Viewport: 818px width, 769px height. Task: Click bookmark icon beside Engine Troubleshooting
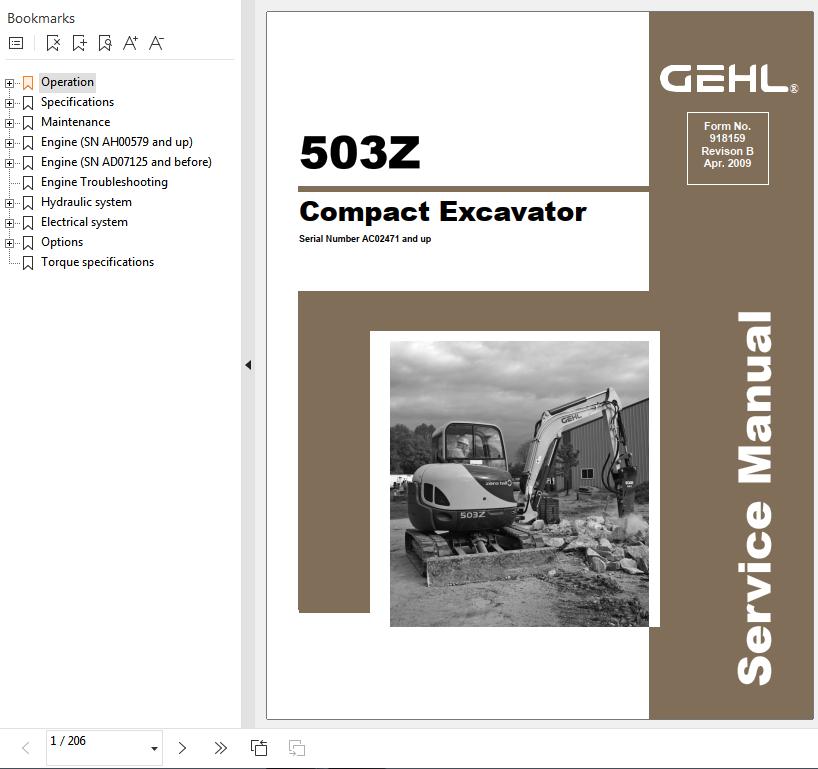[x=28, y=183]
